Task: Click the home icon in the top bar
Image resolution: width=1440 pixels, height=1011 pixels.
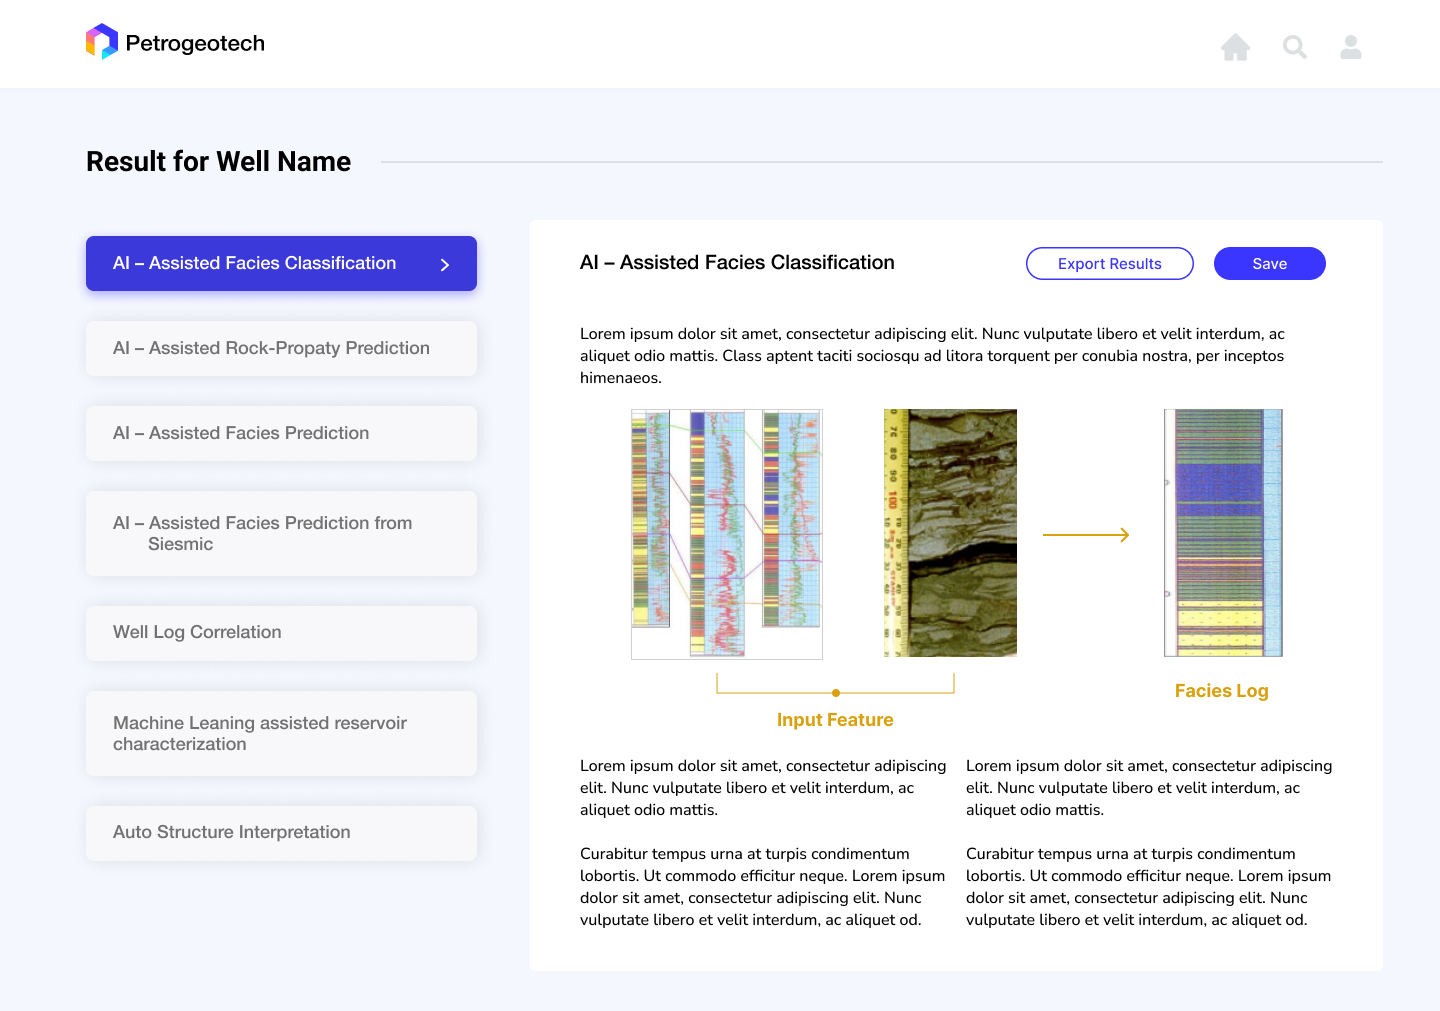Action: point(1235,47)
